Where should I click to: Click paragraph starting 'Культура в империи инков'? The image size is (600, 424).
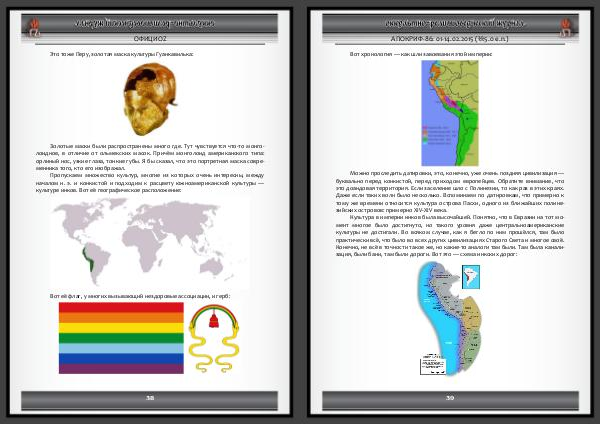tap(450, 236)
